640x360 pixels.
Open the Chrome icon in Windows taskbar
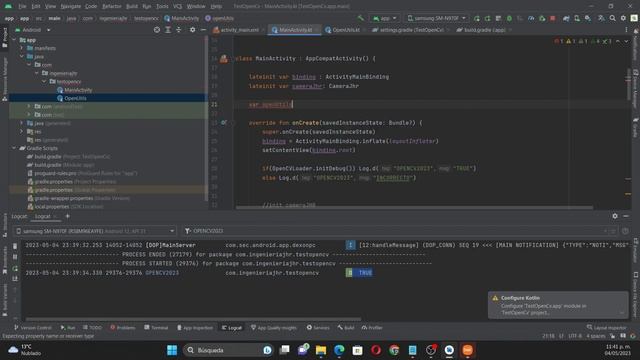tap(394, 350)
